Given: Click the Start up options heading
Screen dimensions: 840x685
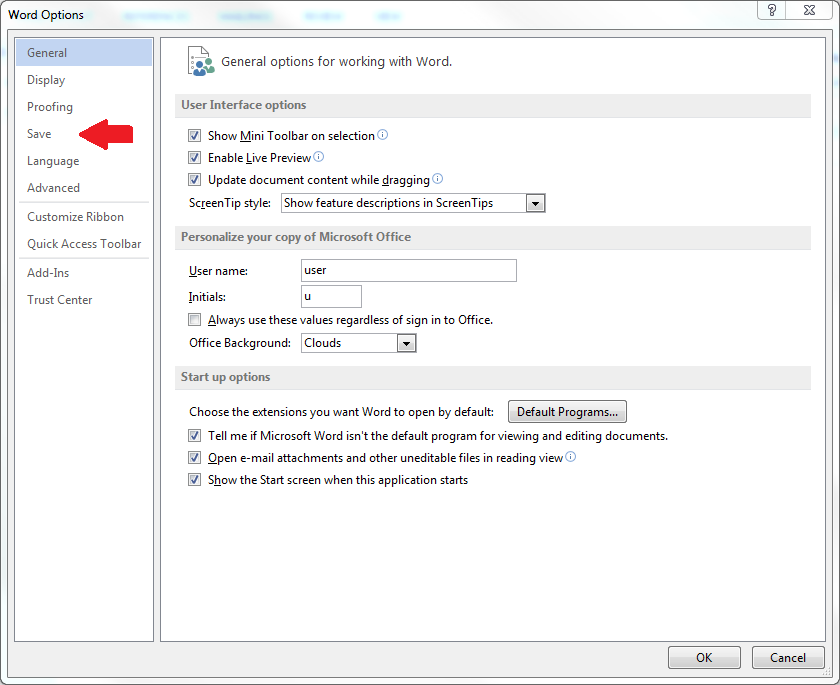Looking at the screenshot, I should pos(226,377).
